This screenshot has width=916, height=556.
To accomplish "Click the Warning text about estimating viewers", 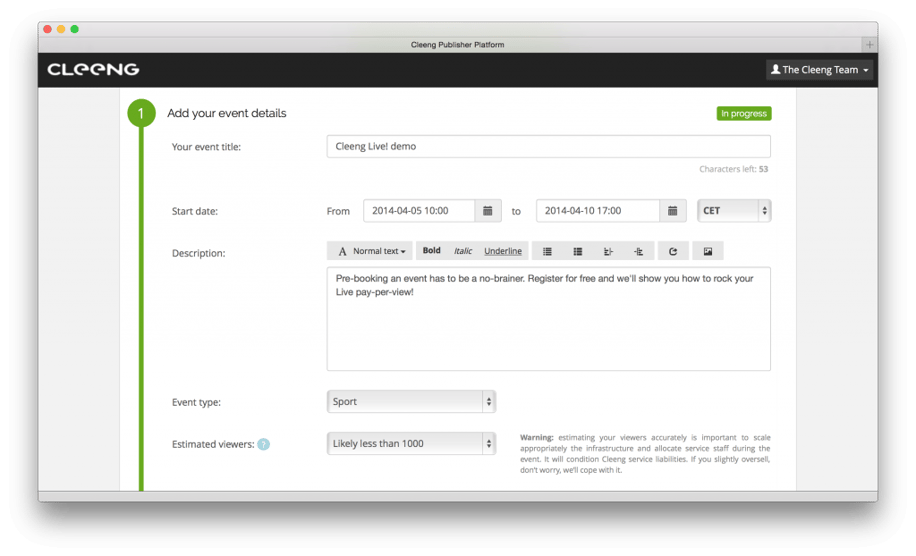I will coord(645,454).
